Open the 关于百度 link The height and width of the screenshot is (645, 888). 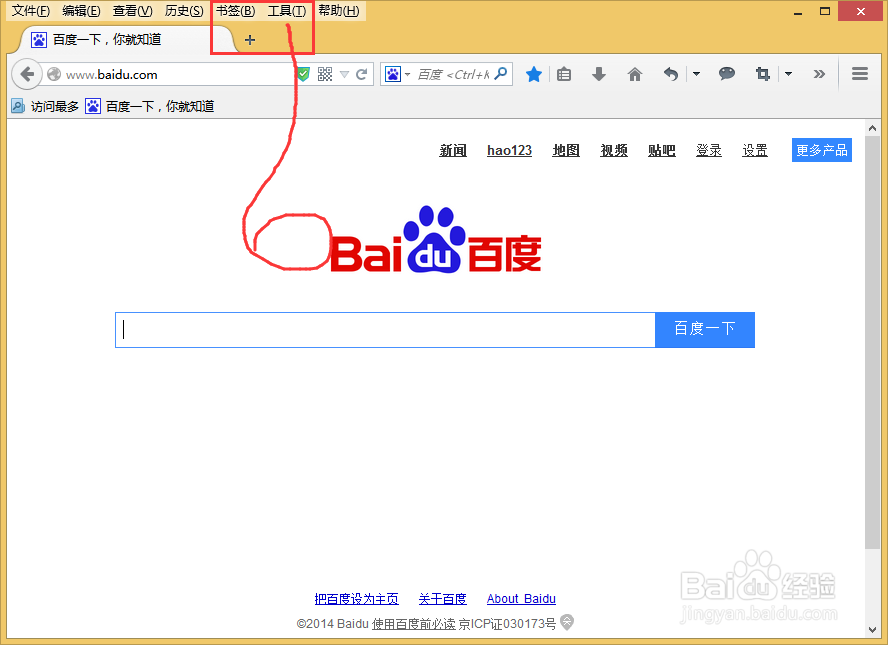click(x=442, y=599)
